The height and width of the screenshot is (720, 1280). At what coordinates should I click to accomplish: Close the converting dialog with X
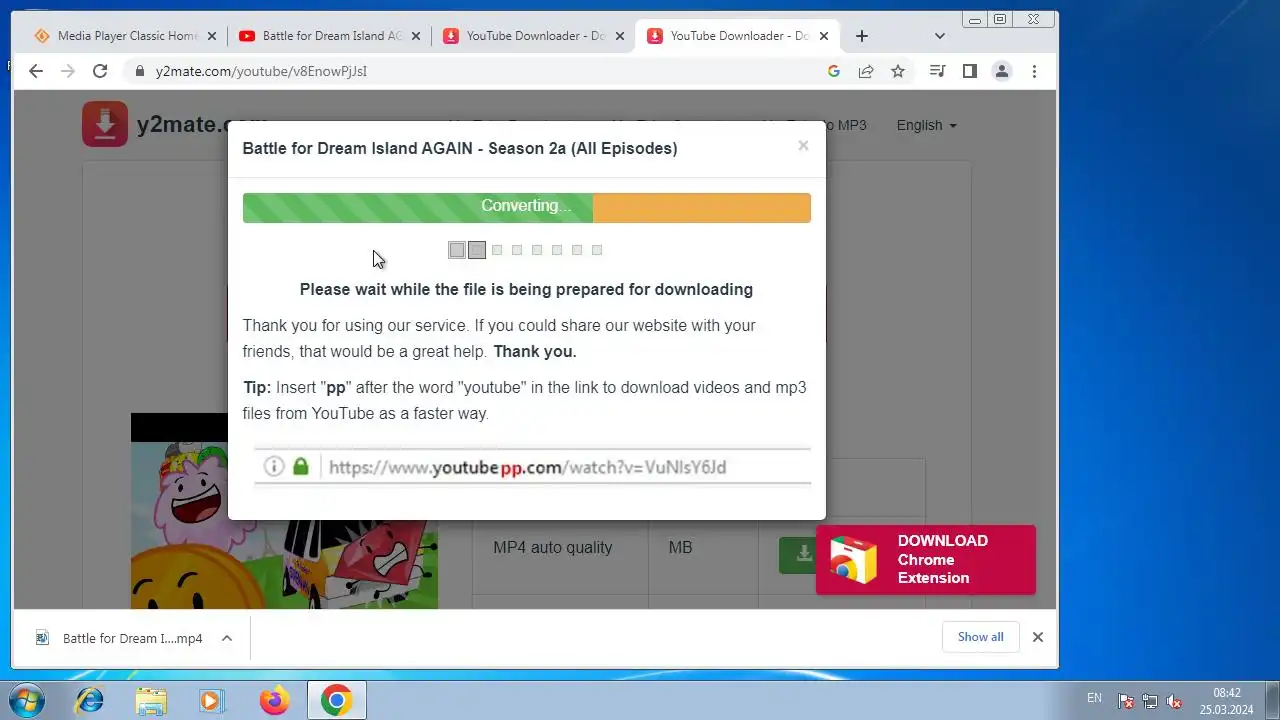coord(803,146)
